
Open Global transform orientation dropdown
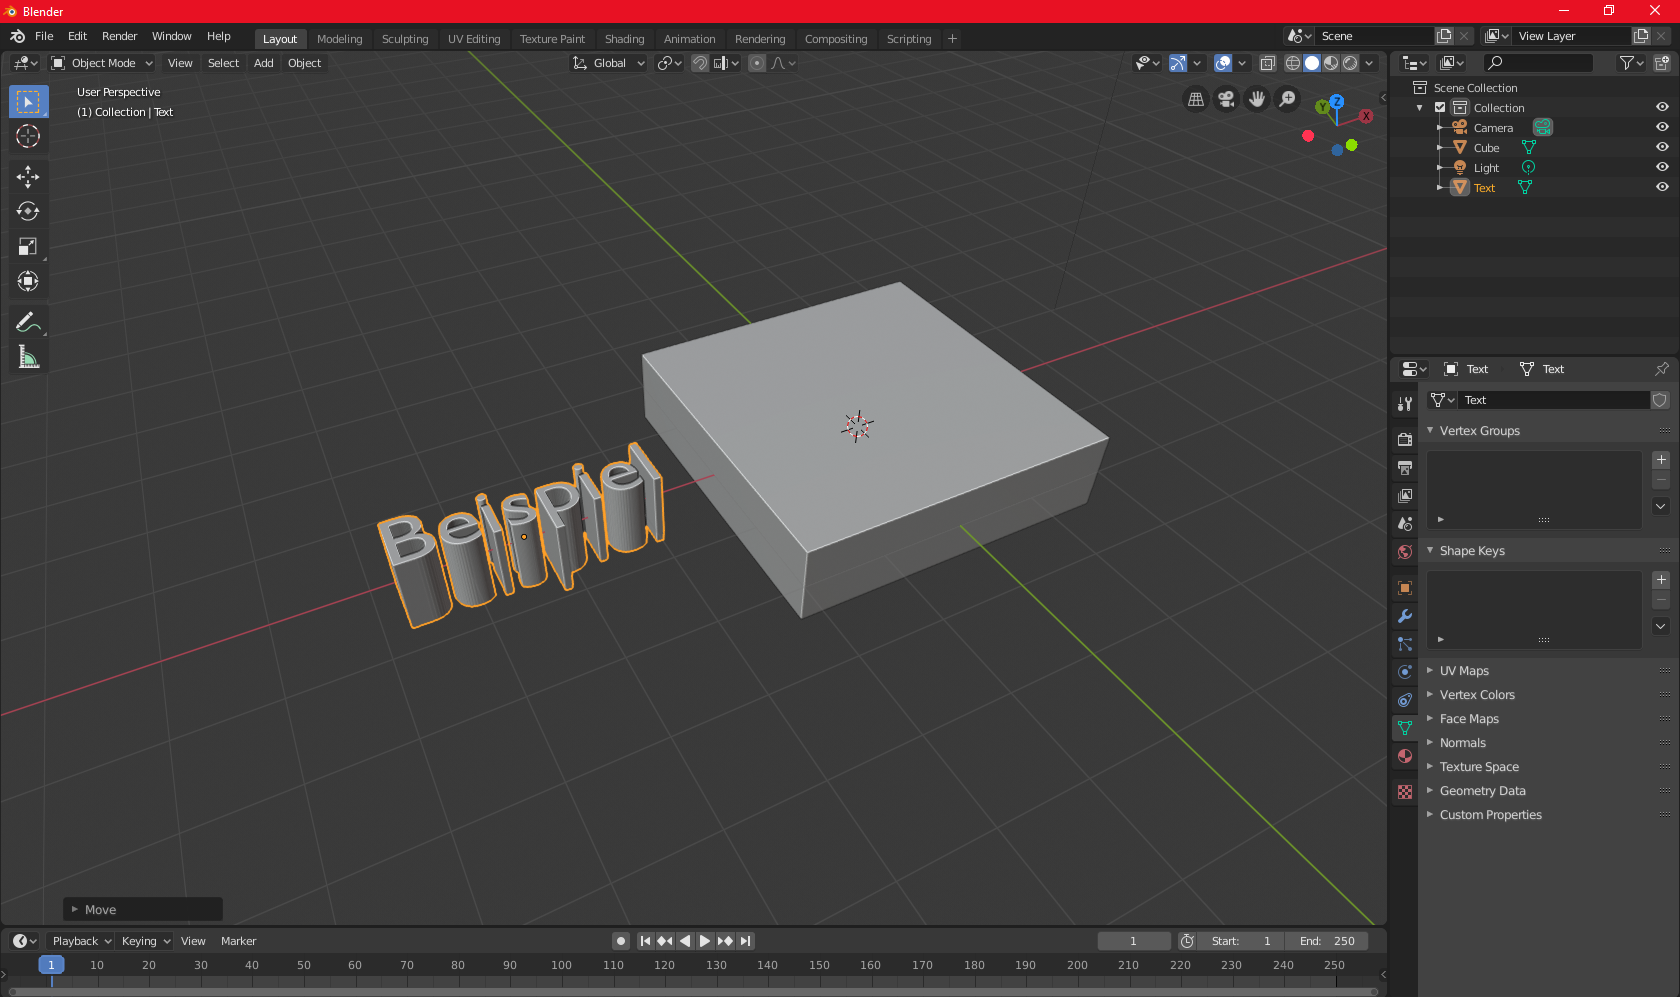coord(608,63)
